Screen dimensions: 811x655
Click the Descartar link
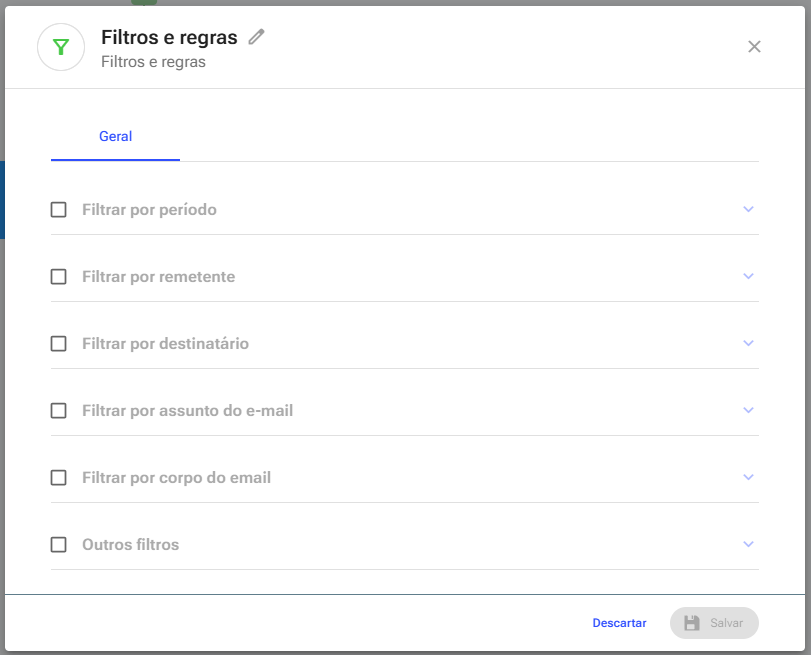tap(619, 623)
